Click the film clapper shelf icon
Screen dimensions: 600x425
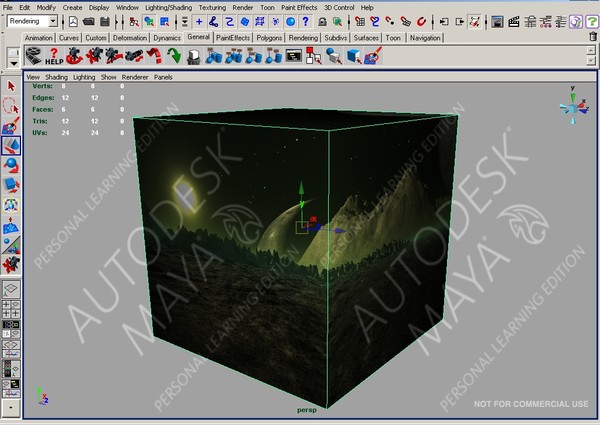pos(34,56)
